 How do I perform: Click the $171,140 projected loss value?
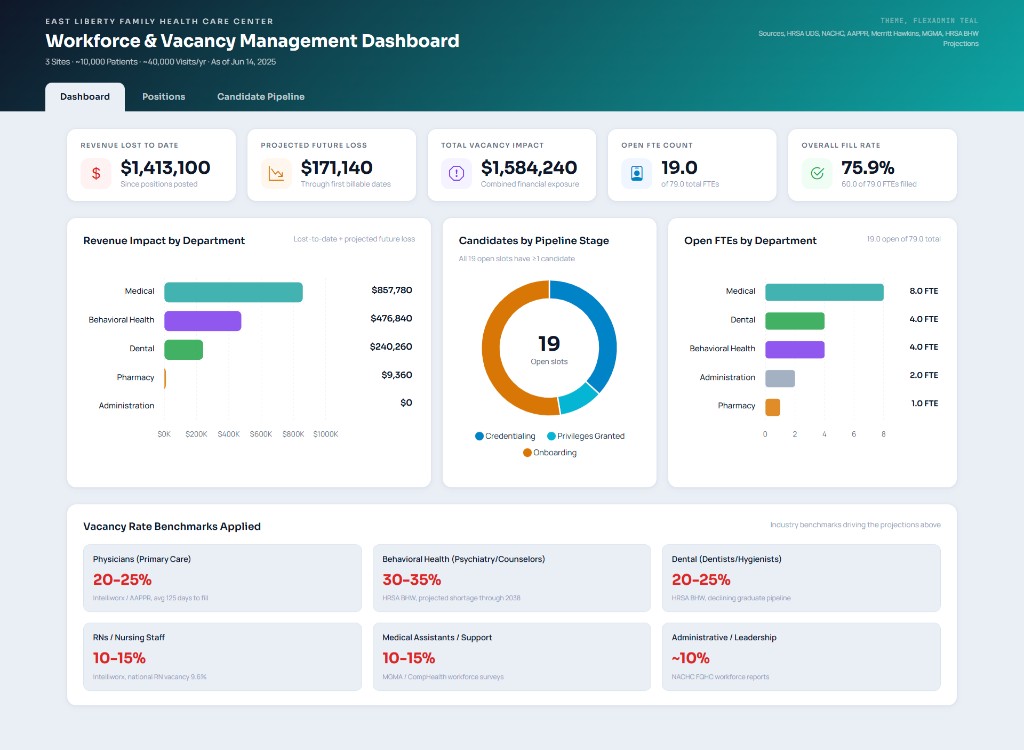tap(336, 168)
